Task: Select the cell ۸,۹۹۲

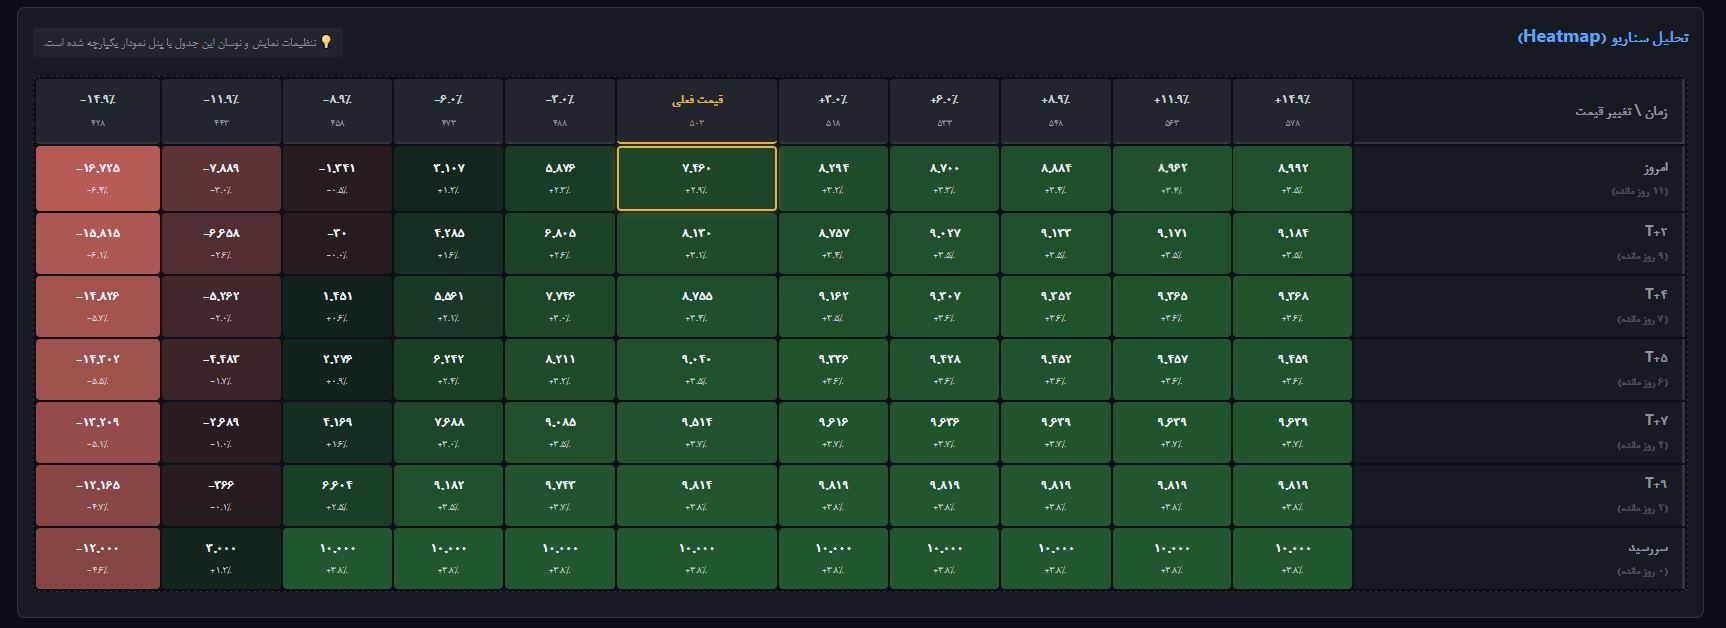Action: [1293, 178]
